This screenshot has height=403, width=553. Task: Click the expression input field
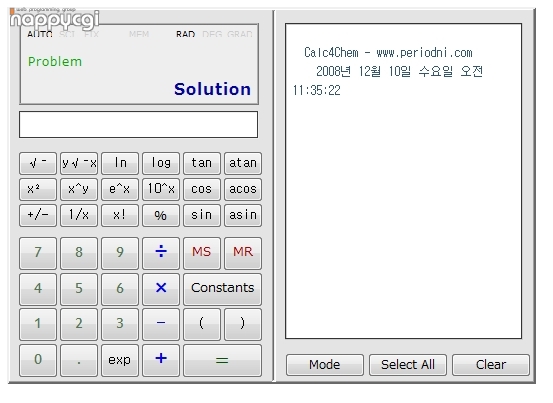(x=139, y=125)
